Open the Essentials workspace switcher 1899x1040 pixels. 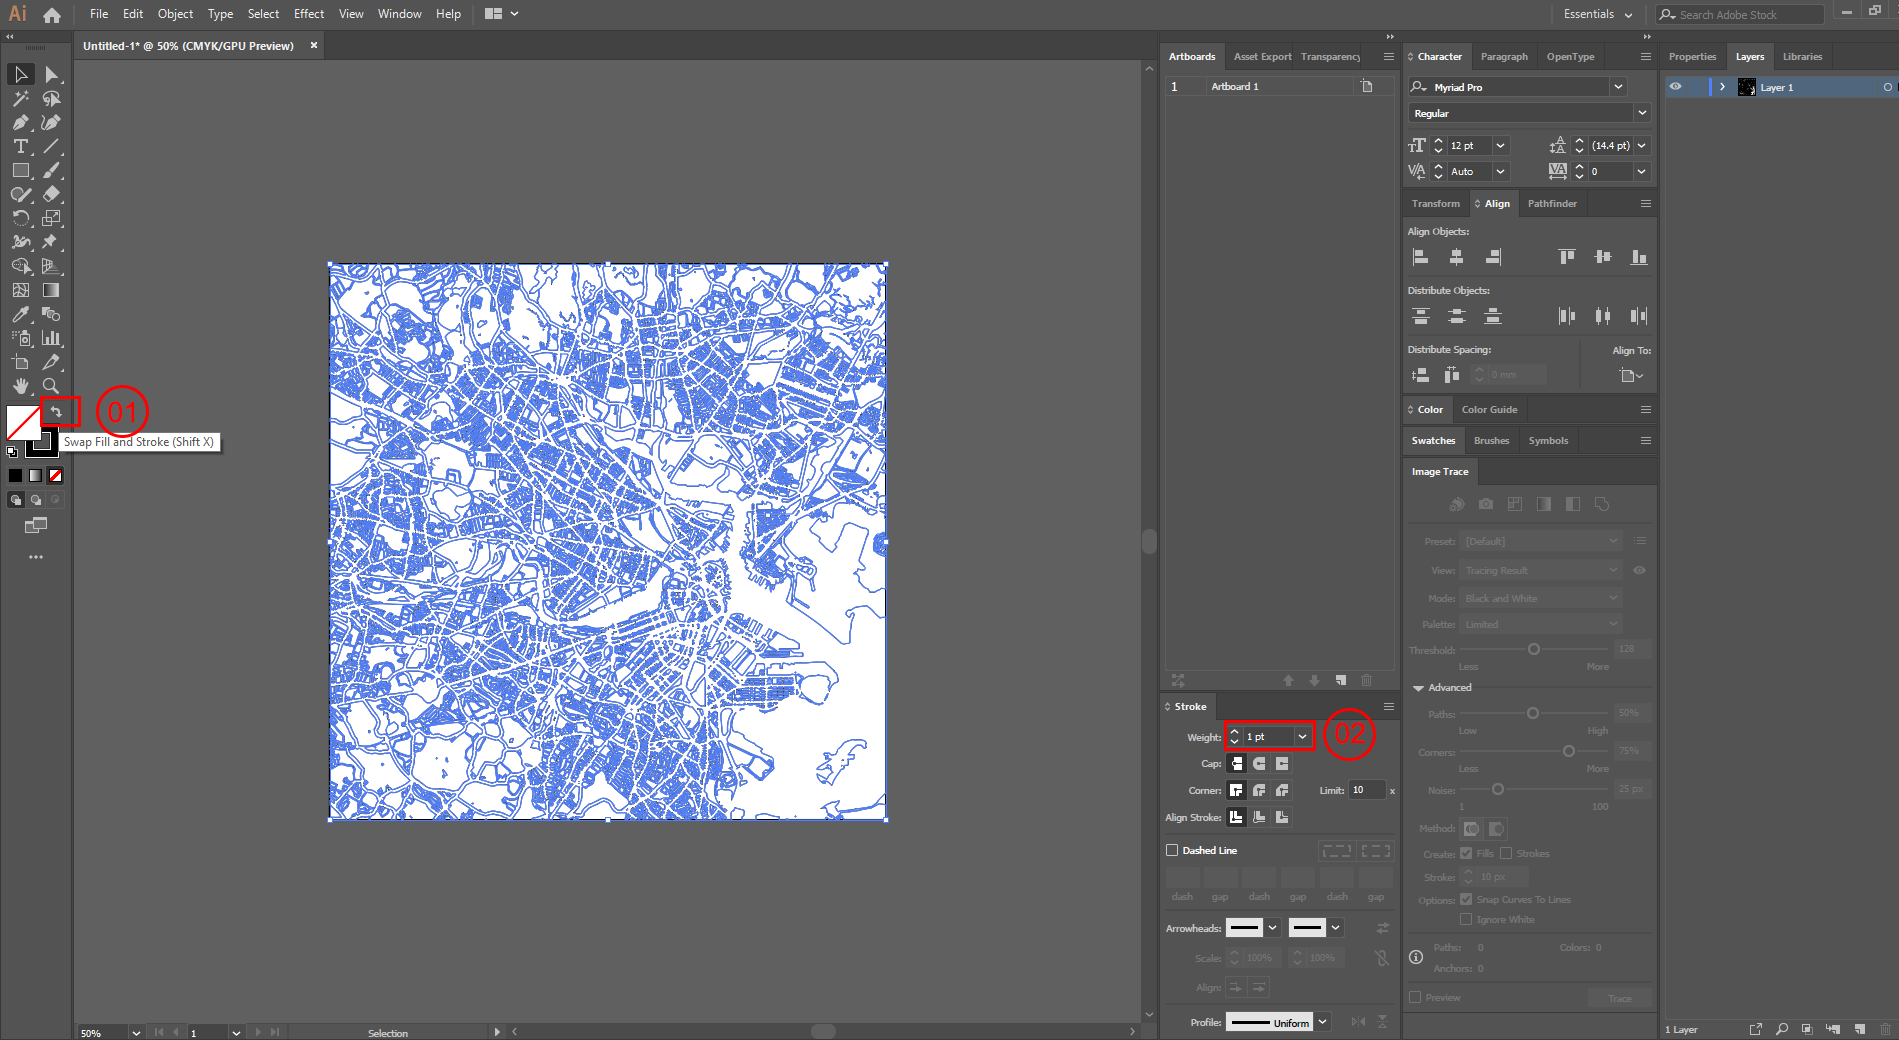[1596, 14]
